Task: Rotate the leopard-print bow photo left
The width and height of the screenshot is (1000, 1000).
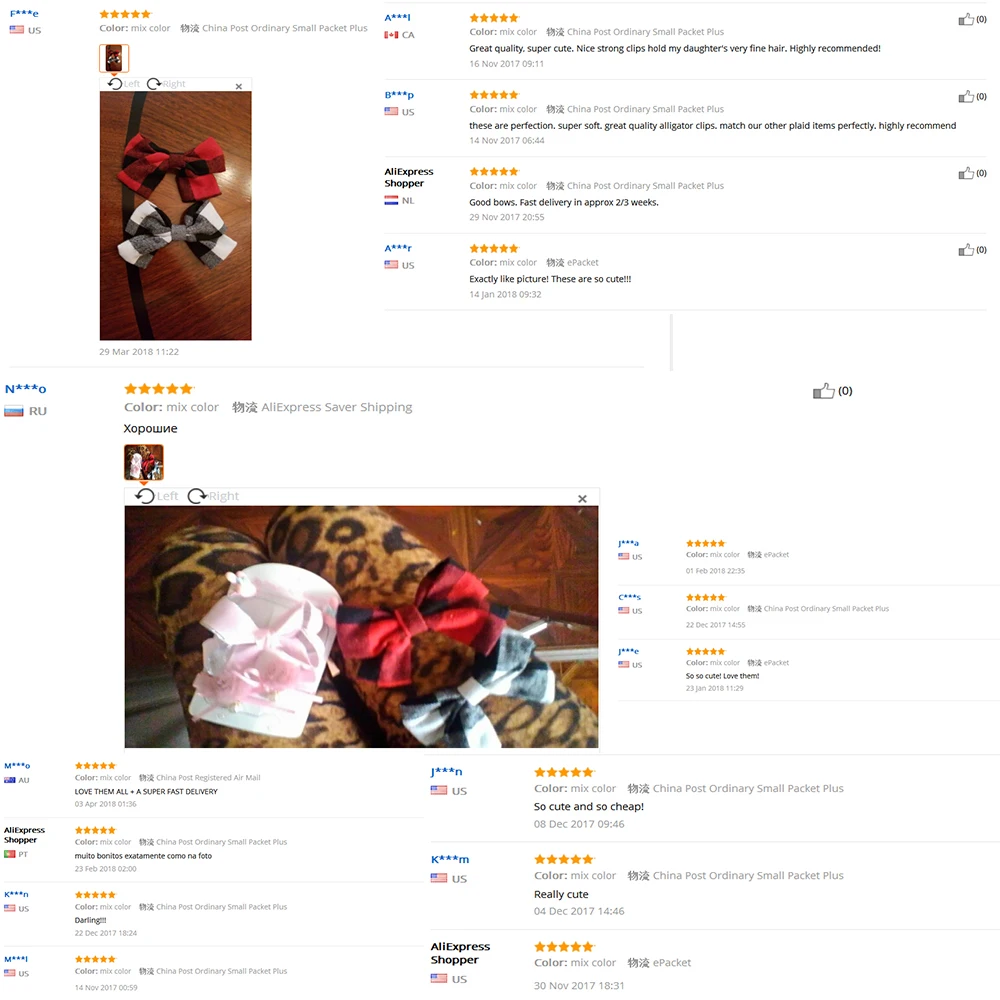Action: (x=157, y=496)
